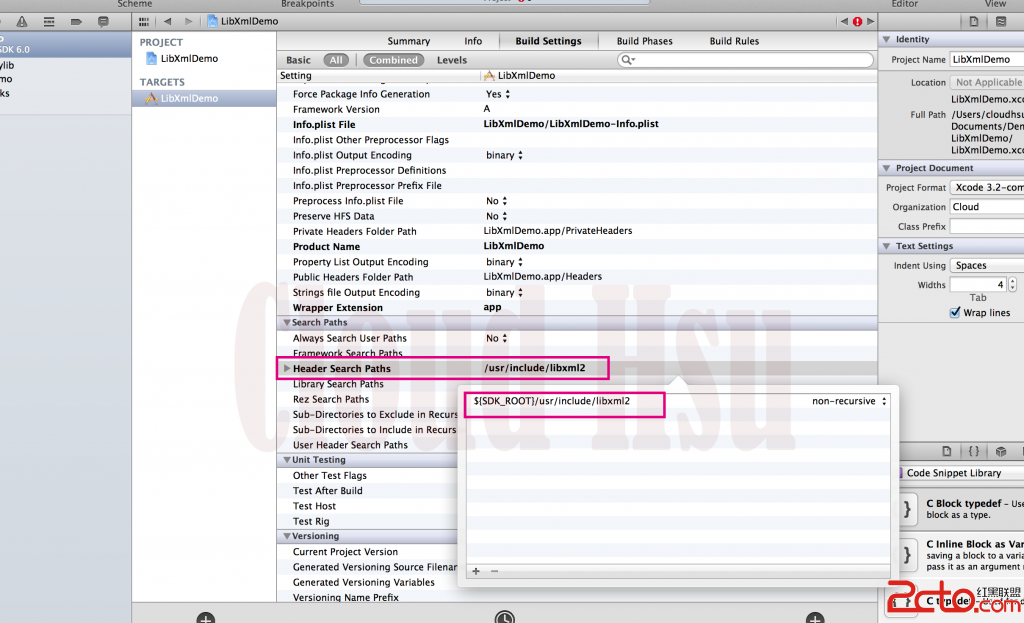Select the All settings filter
This screenshot has width=1024, height=623.
pos(336,60)
